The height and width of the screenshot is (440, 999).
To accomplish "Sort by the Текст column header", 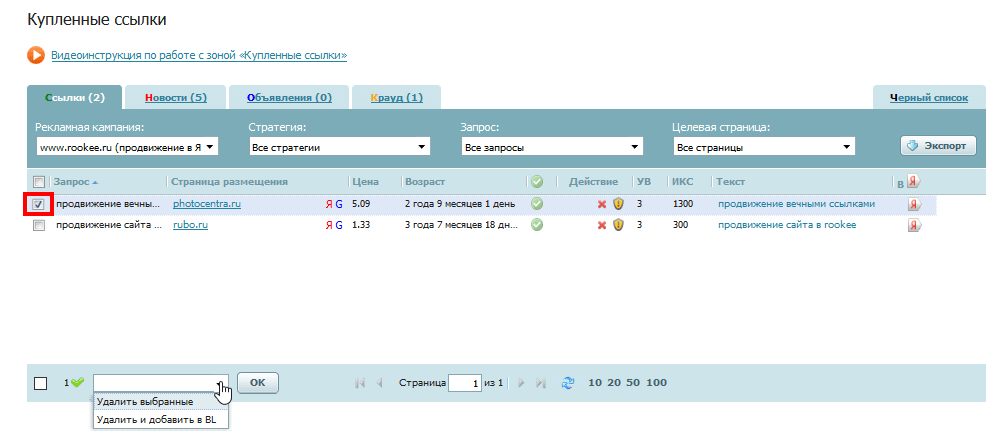I will click(x=731, y=182).
